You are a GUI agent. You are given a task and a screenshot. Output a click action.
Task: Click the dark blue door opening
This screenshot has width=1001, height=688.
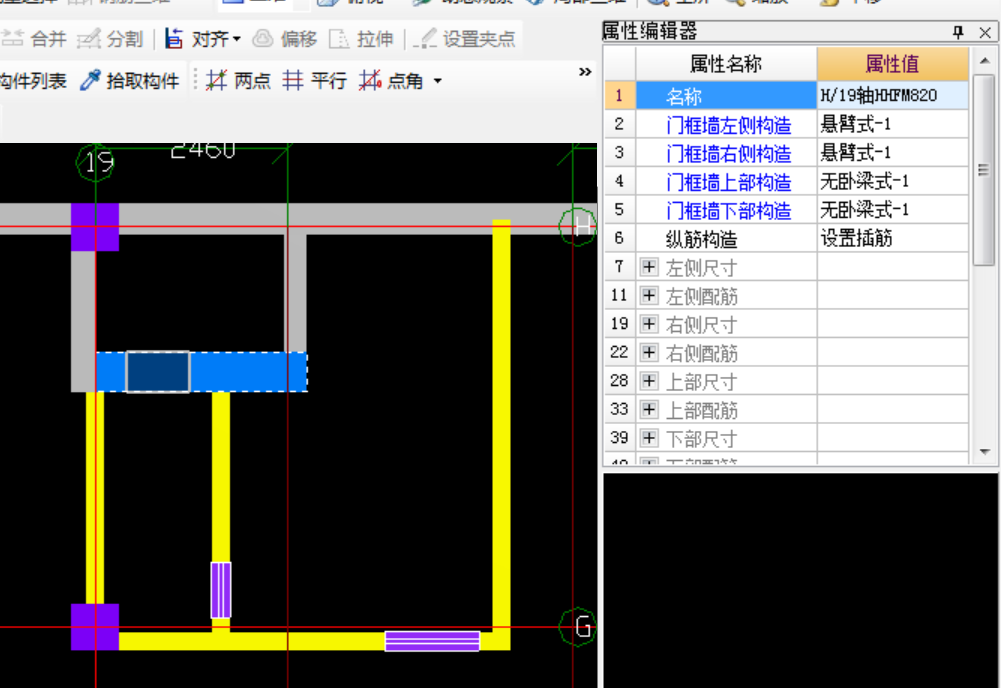click(158, 371)
